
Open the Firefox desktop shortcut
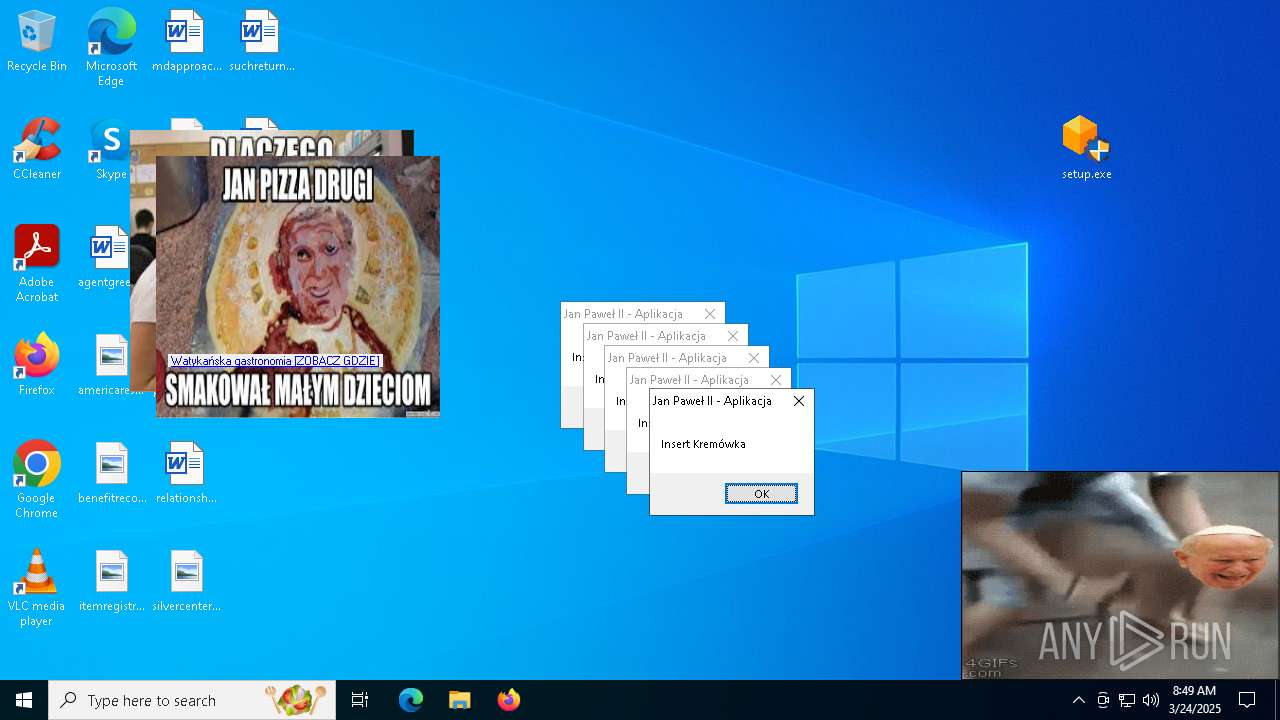pos(37,365)
